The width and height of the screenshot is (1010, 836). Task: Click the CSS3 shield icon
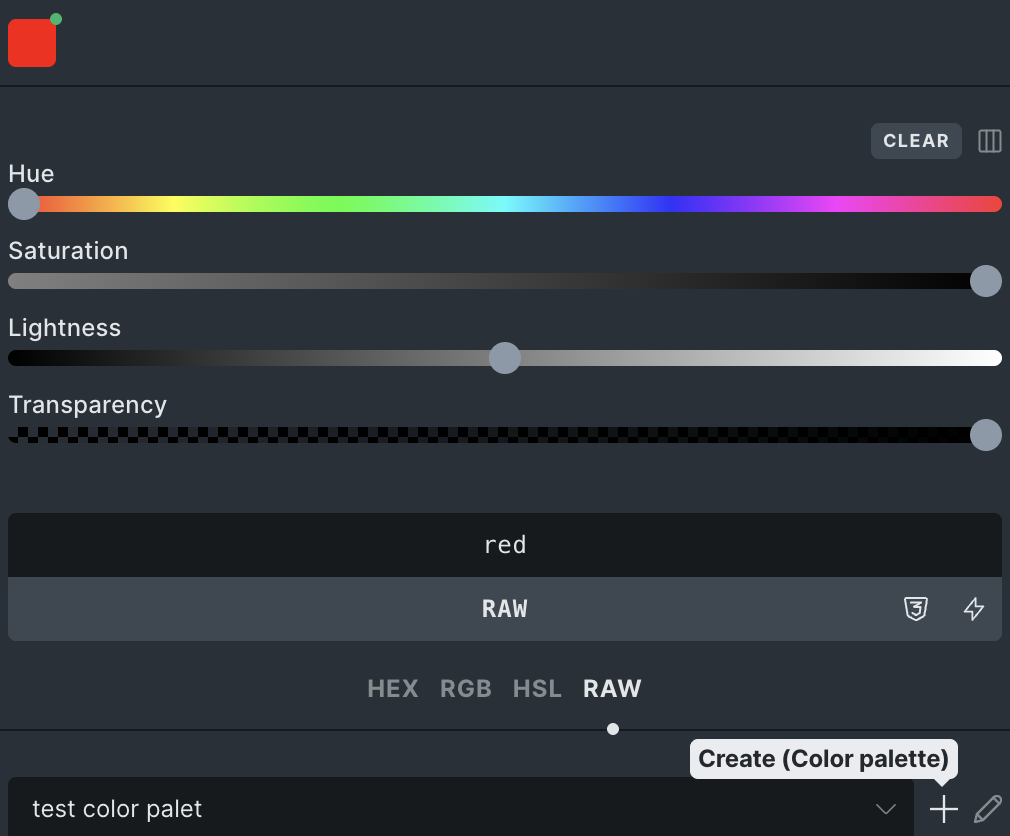pyautogui.click(x=915, y=609)
